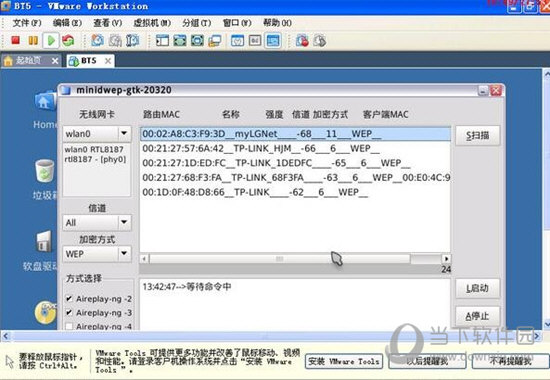The width and height of the screenshot is (550, 380).
Task: Select the myLGNet network row
Action: tap(295, 134)
